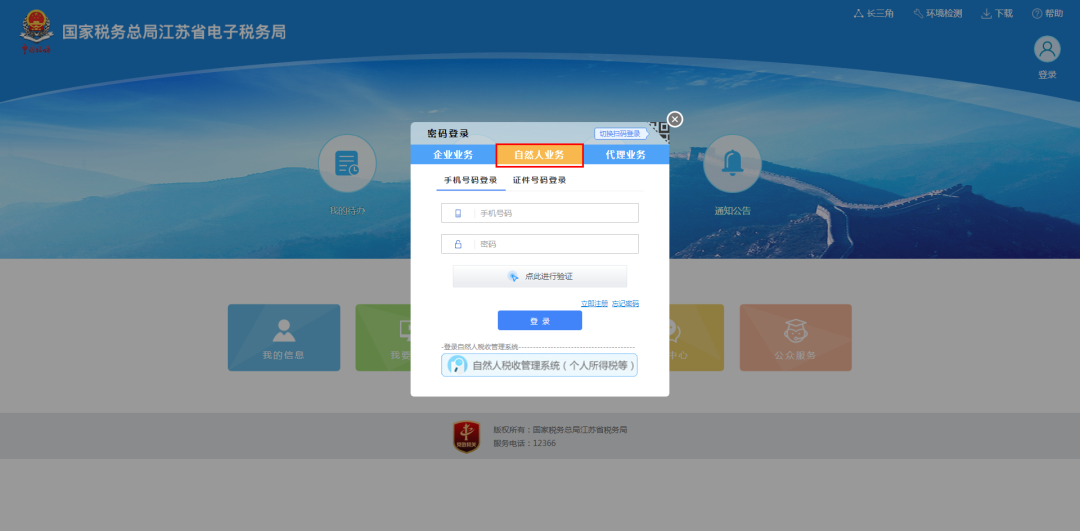
Task: Click the site title 国家税务总局江苏省电子税务局
Action: click(174, 32)
